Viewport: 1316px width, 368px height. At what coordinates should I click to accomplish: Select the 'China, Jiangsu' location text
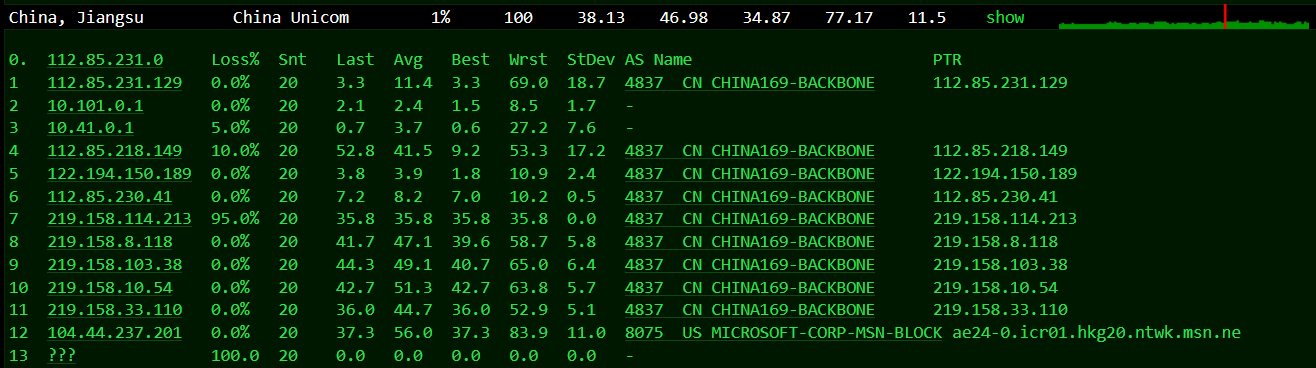coord(75,18)
